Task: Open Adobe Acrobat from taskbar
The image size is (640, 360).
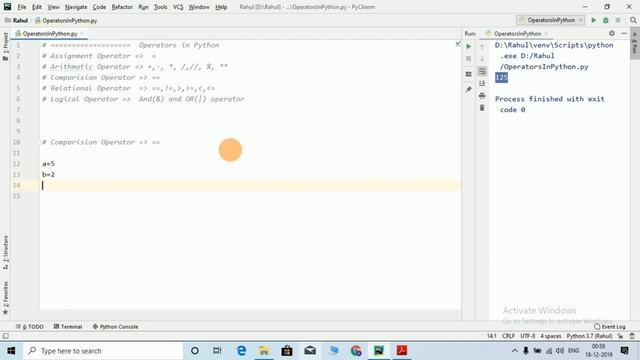Action: point(402,351)
